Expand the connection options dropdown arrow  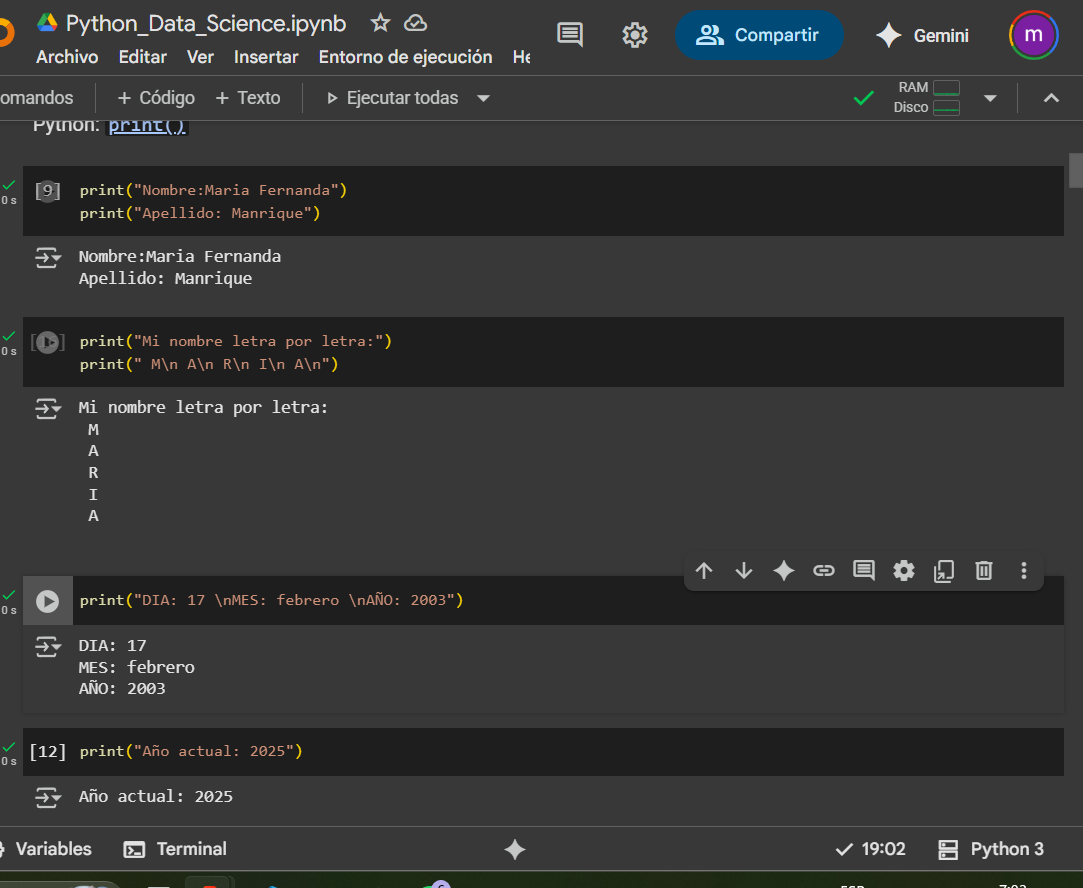coord(990,98)
